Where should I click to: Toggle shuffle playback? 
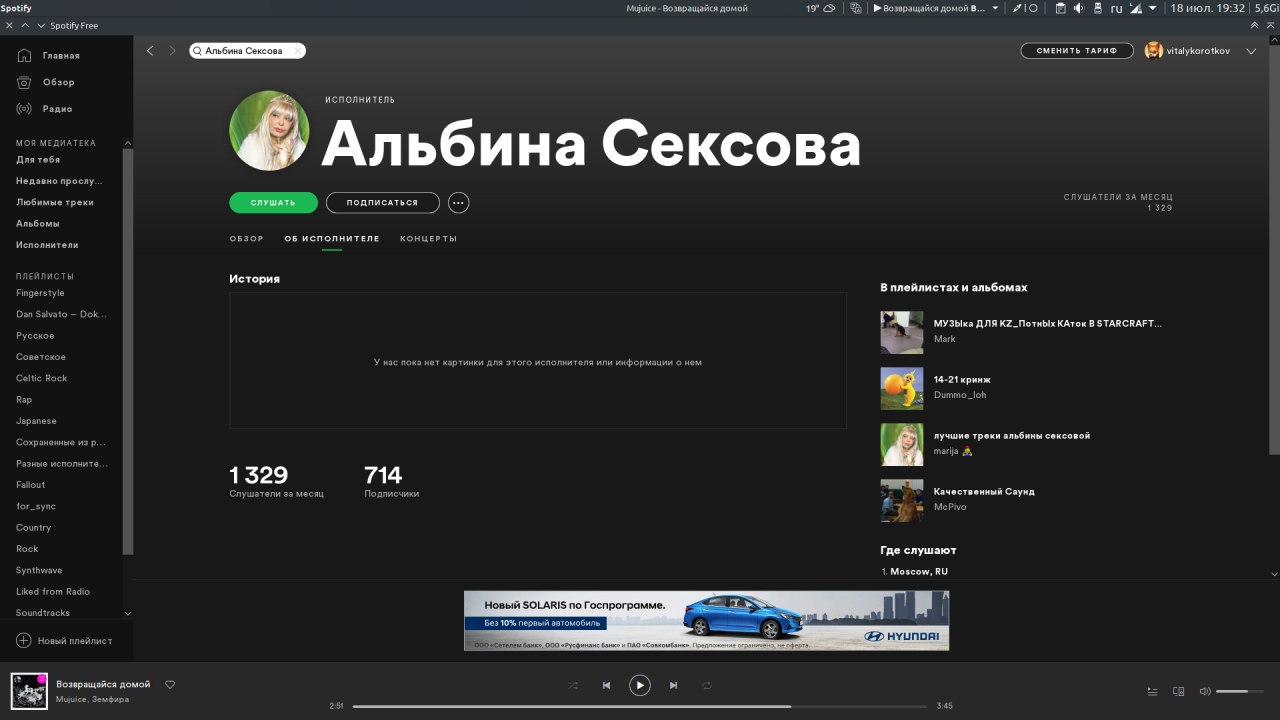pos(572,685)
